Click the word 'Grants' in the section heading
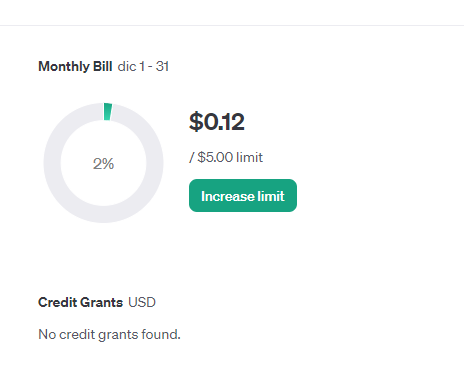This screenshot has height=384, width=464. 101,302
